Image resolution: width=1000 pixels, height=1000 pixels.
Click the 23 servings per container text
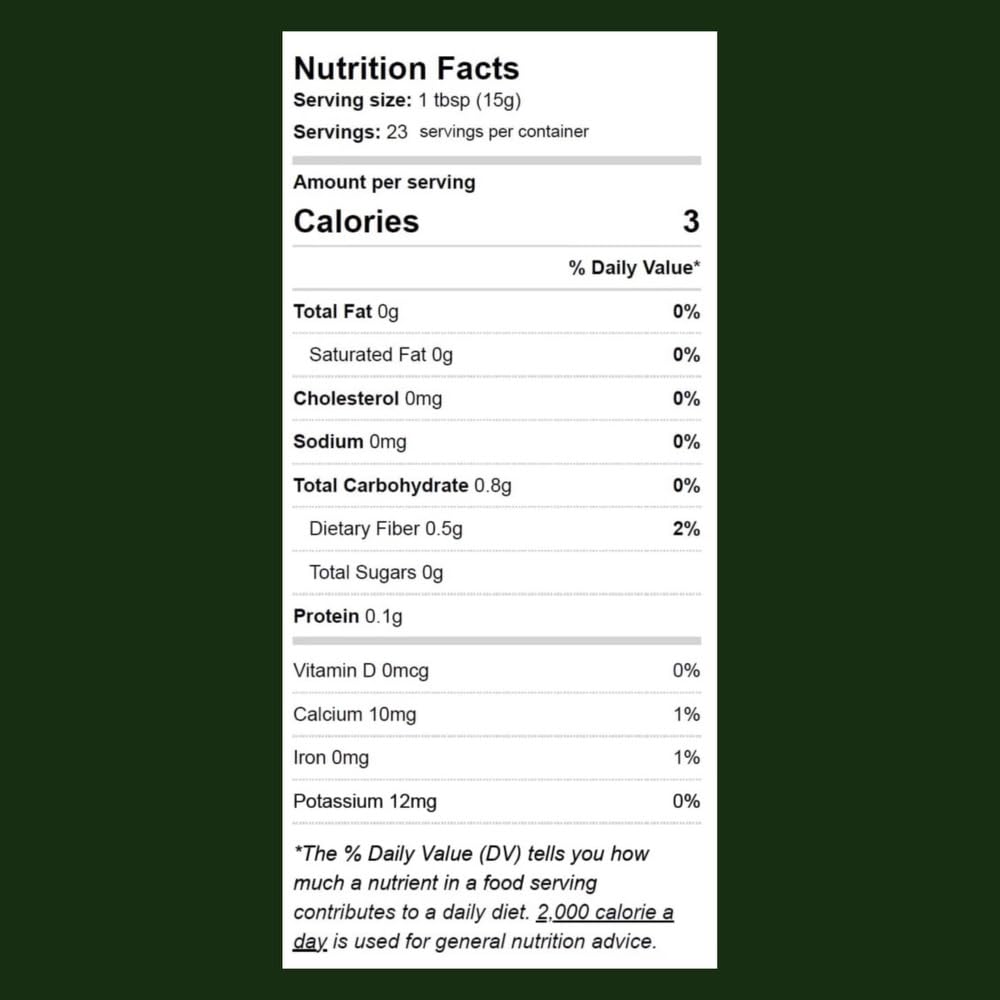coord(441,132)
